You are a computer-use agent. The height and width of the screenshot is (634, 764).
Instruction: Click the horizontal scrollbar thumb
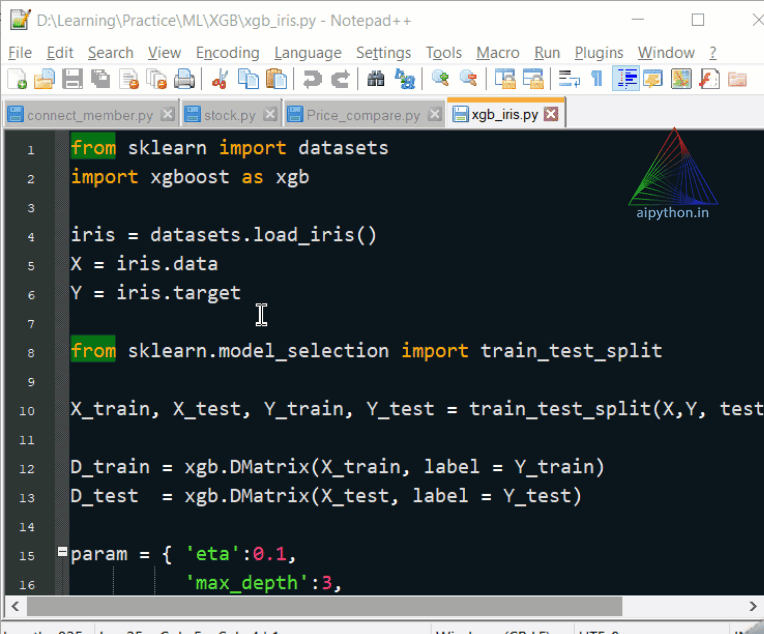click(325, 607)
